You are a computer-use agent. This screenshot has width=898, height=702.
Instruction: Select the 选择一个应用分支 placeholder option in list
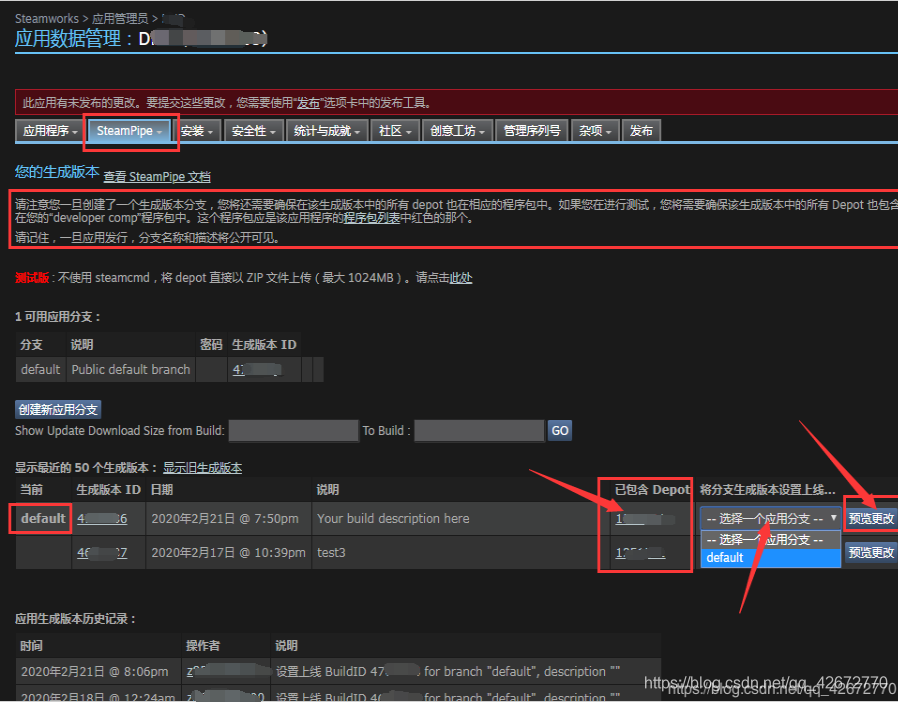pyautogui.click(x=770, y=540)
